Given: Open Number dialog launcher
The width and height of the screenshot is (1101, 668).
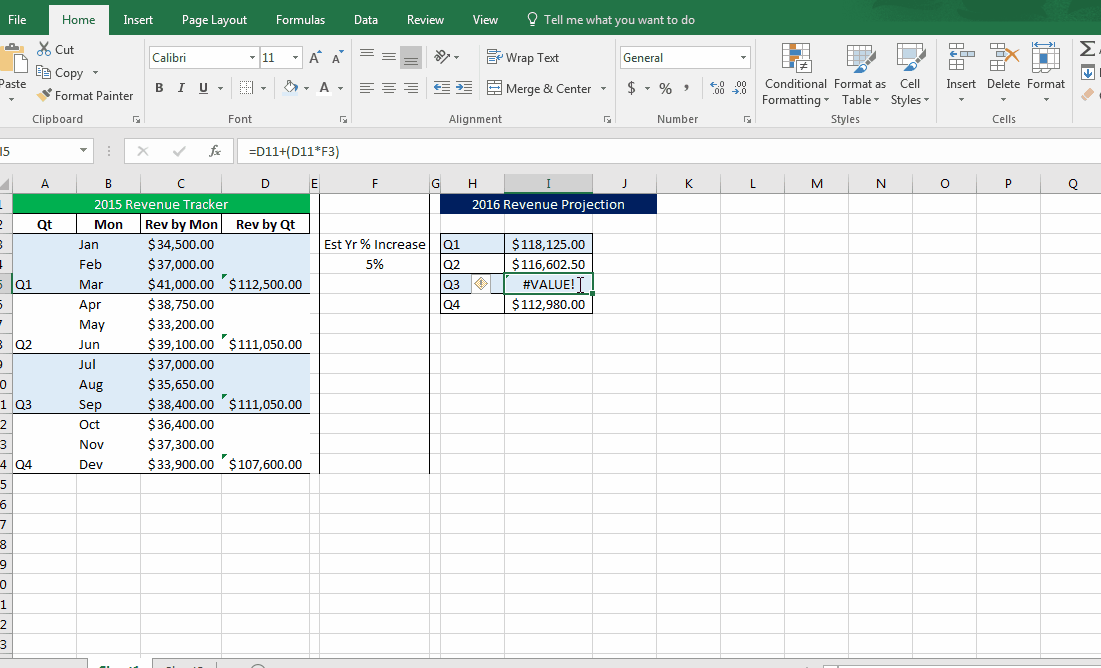Looking at the screenshot, I should pos(747,120).
